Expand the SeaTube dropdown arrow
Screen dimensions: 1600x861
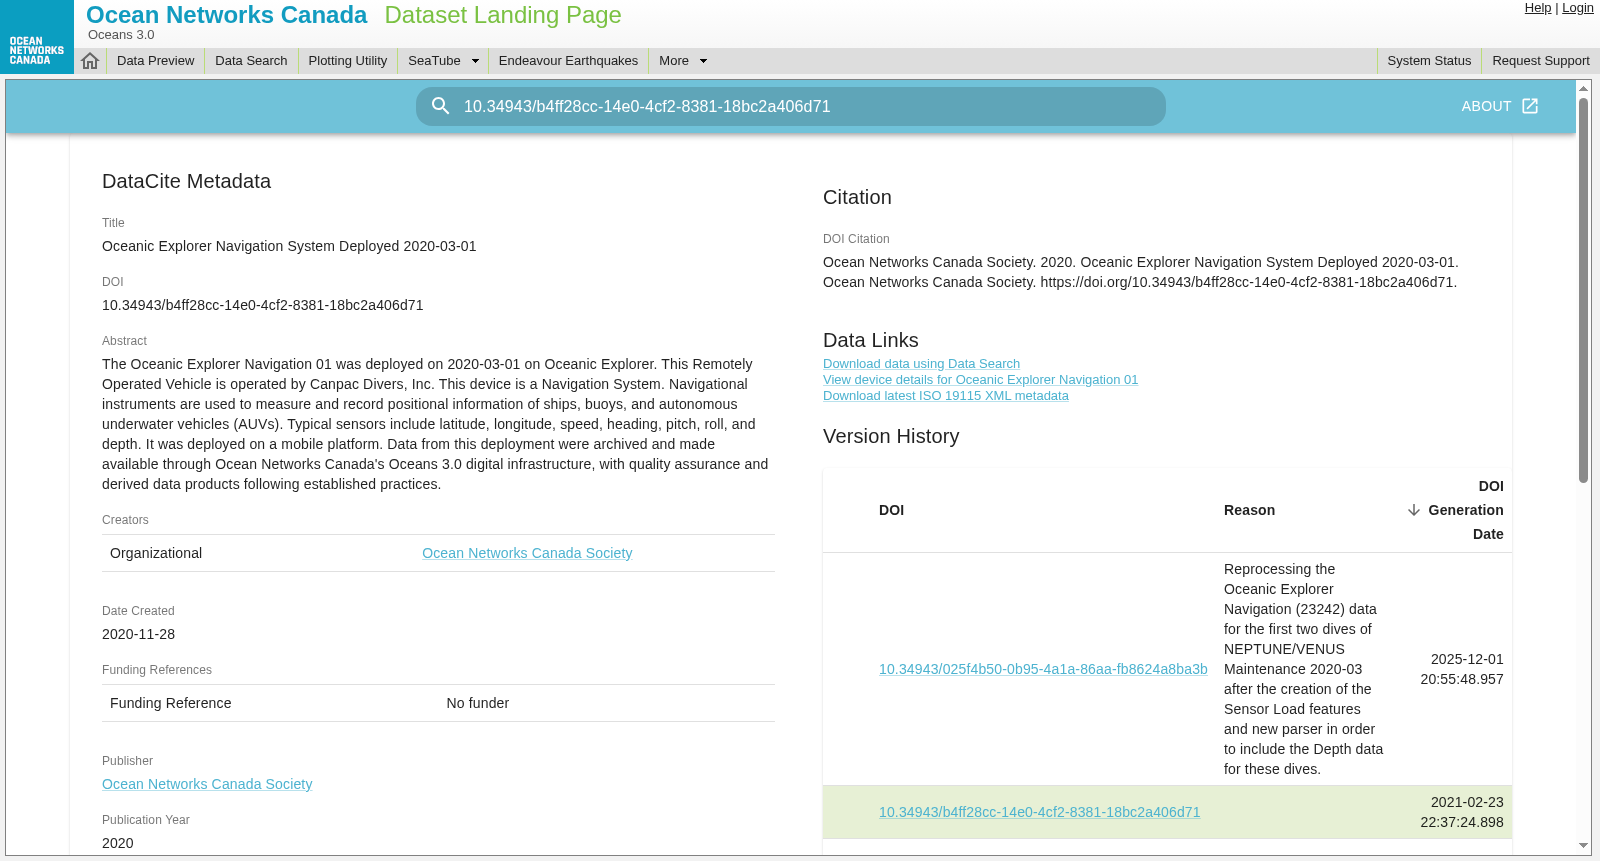(x=475, y=61)
